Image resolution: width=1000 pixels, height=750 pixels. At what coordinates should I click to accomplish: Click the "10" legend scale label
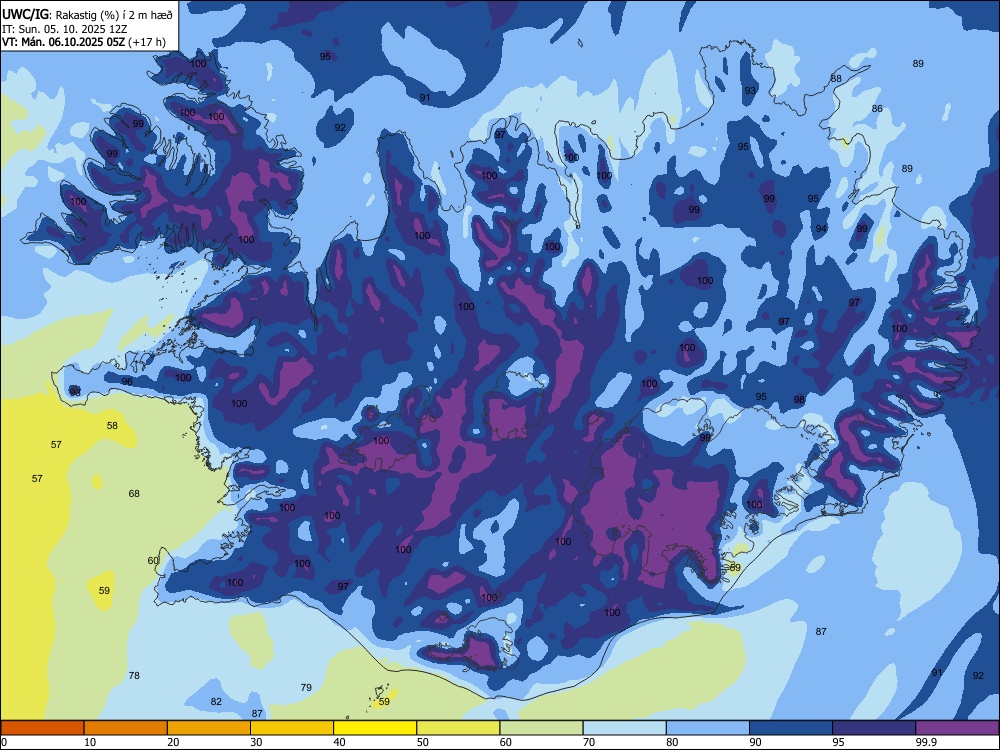(90, 742)
